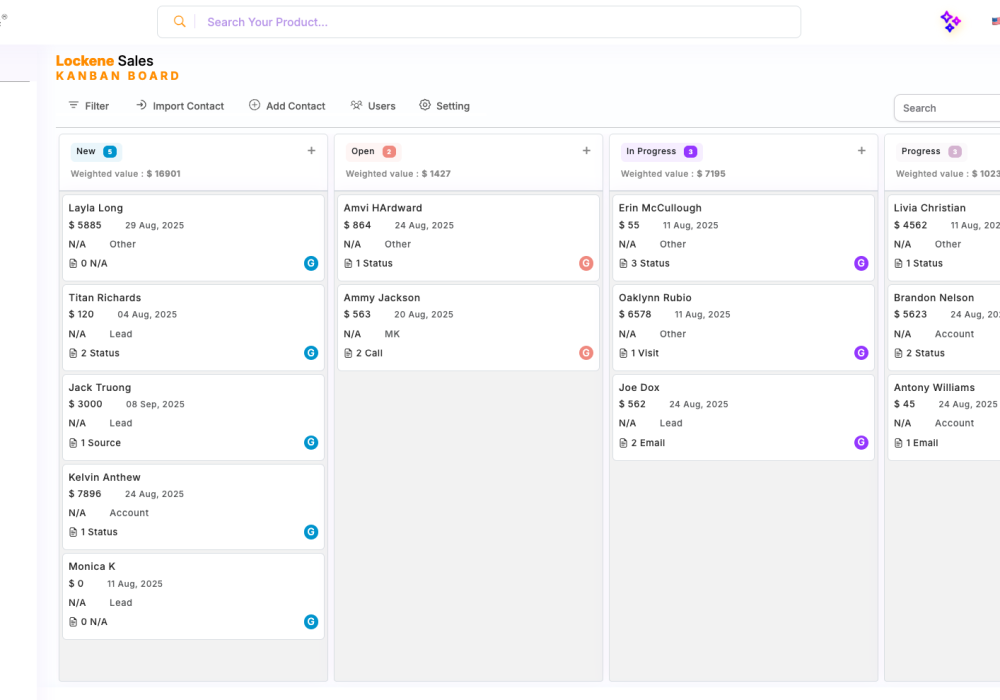Open the Amvi HArdward card
The image size is (1000, 700).
click(468, 237)
